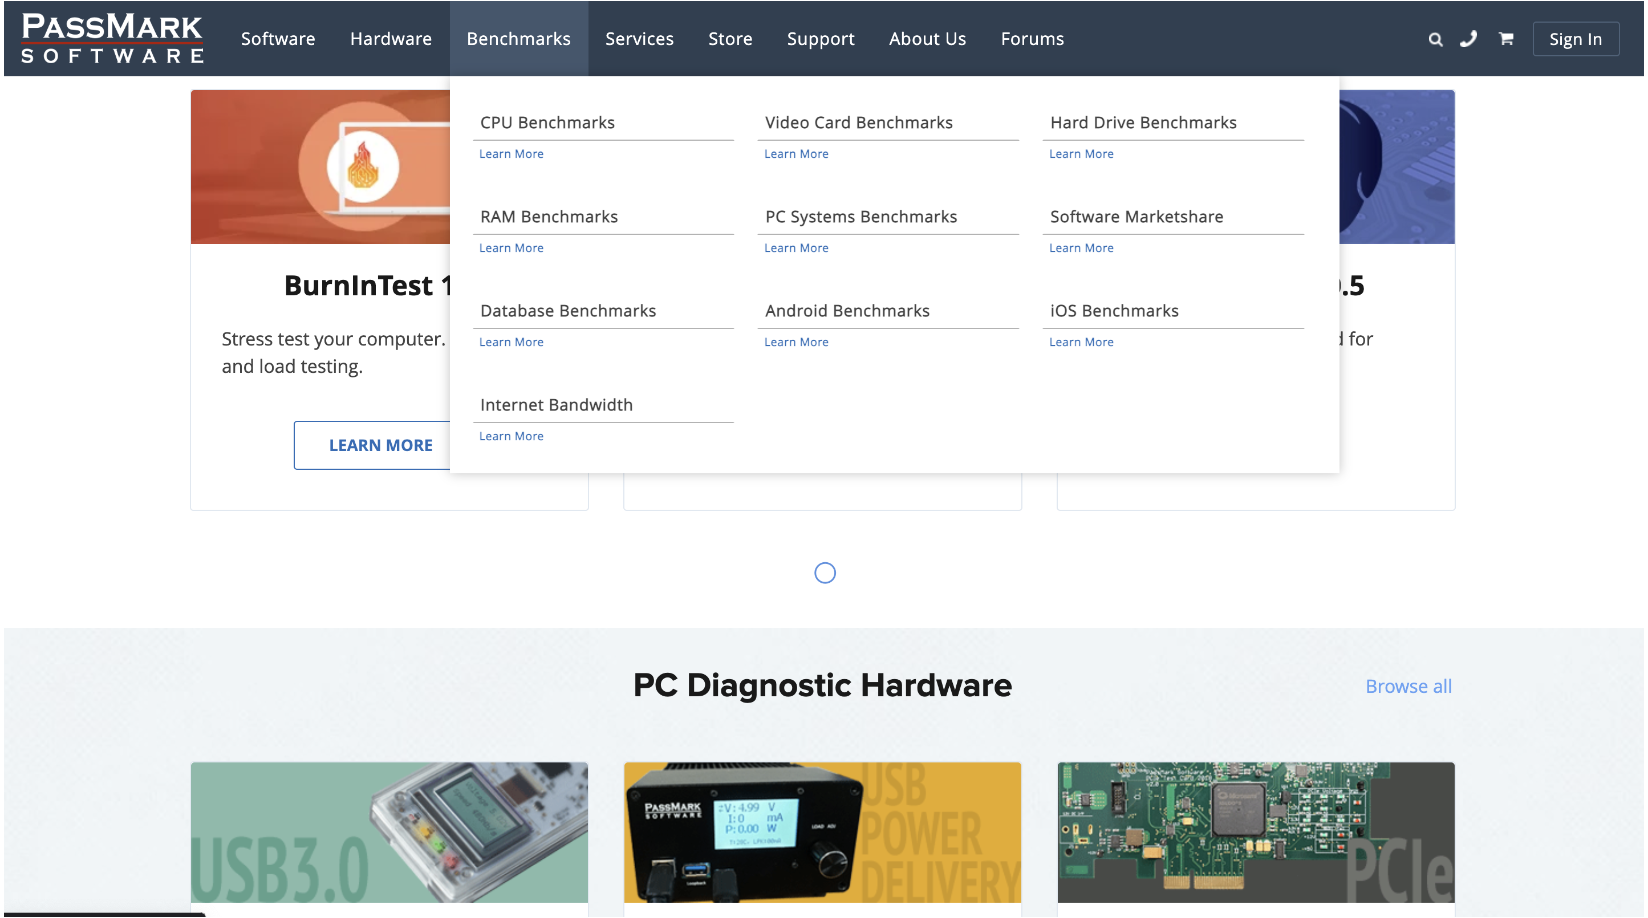Click the BurnInTest flame banner image
Viewport: 1648px width, 918px height.
[320, 167]
